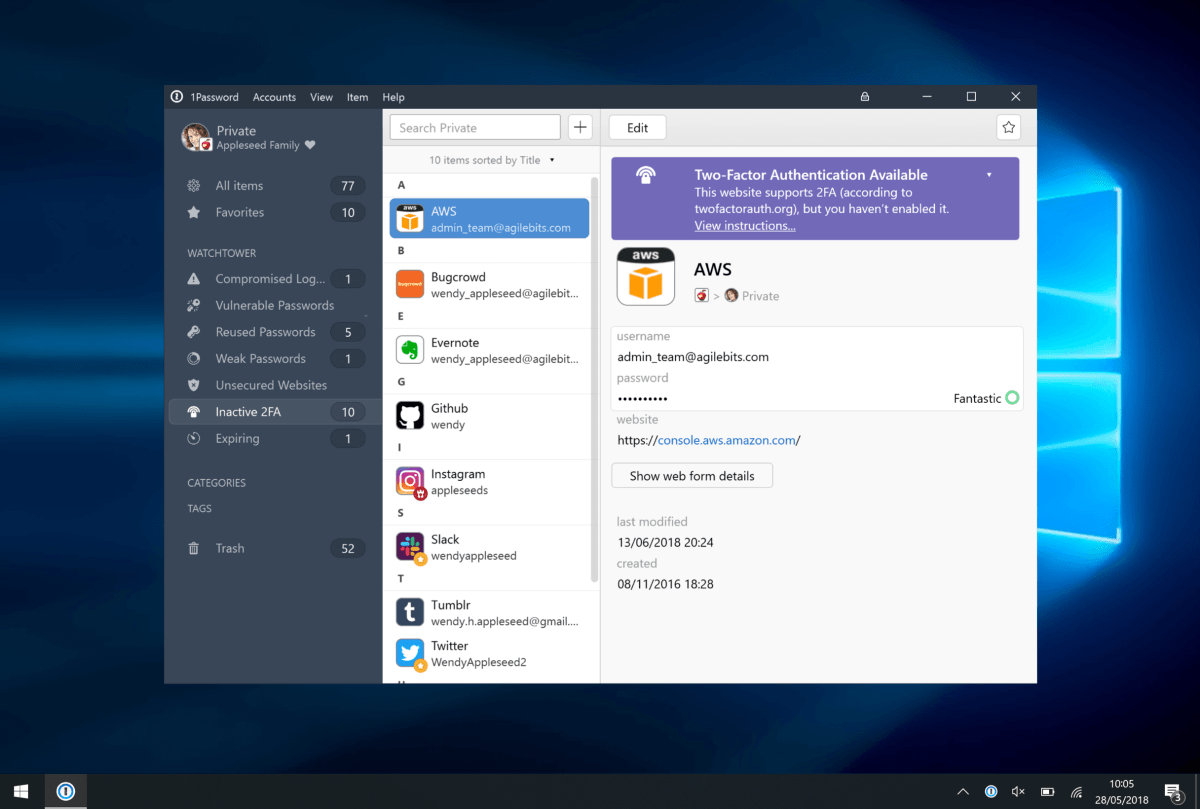Click the Bugcrowd logo icon

click(410, 284)
